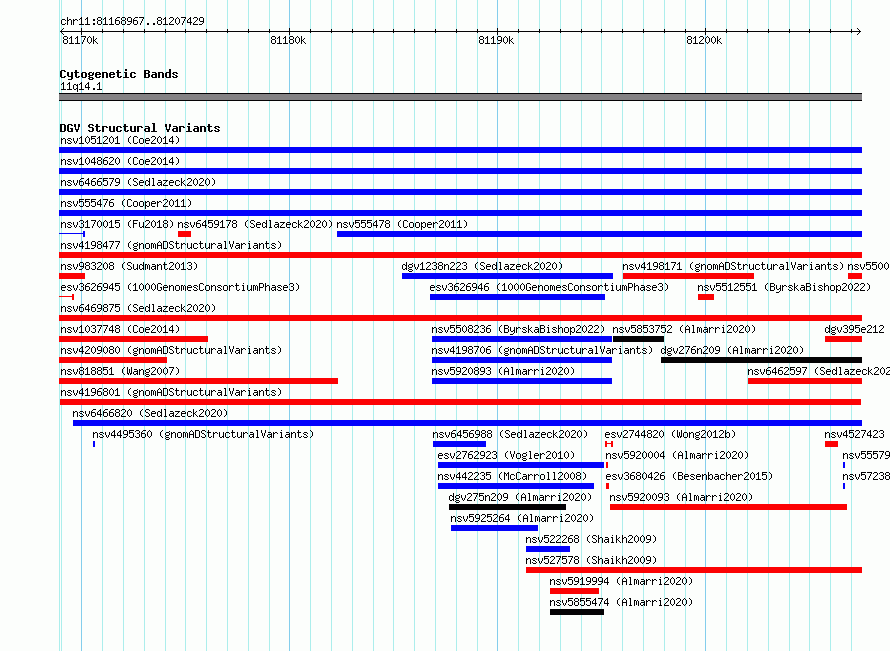Click nsv4198477 gnomAD variant label

click(x=171, y=245)
